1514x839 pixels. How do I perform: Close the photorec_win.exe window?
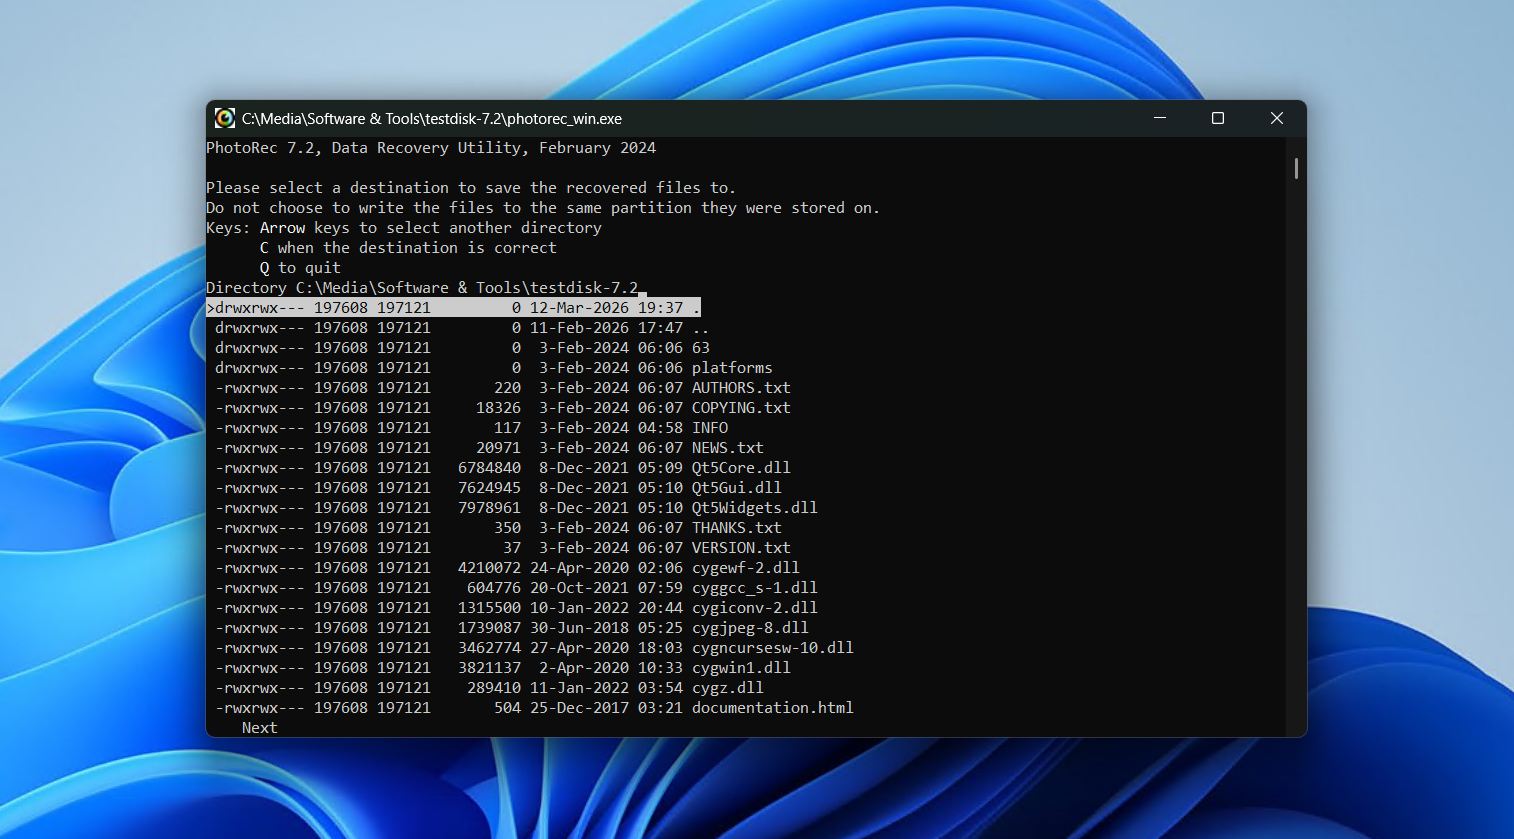click(1276, 118)
